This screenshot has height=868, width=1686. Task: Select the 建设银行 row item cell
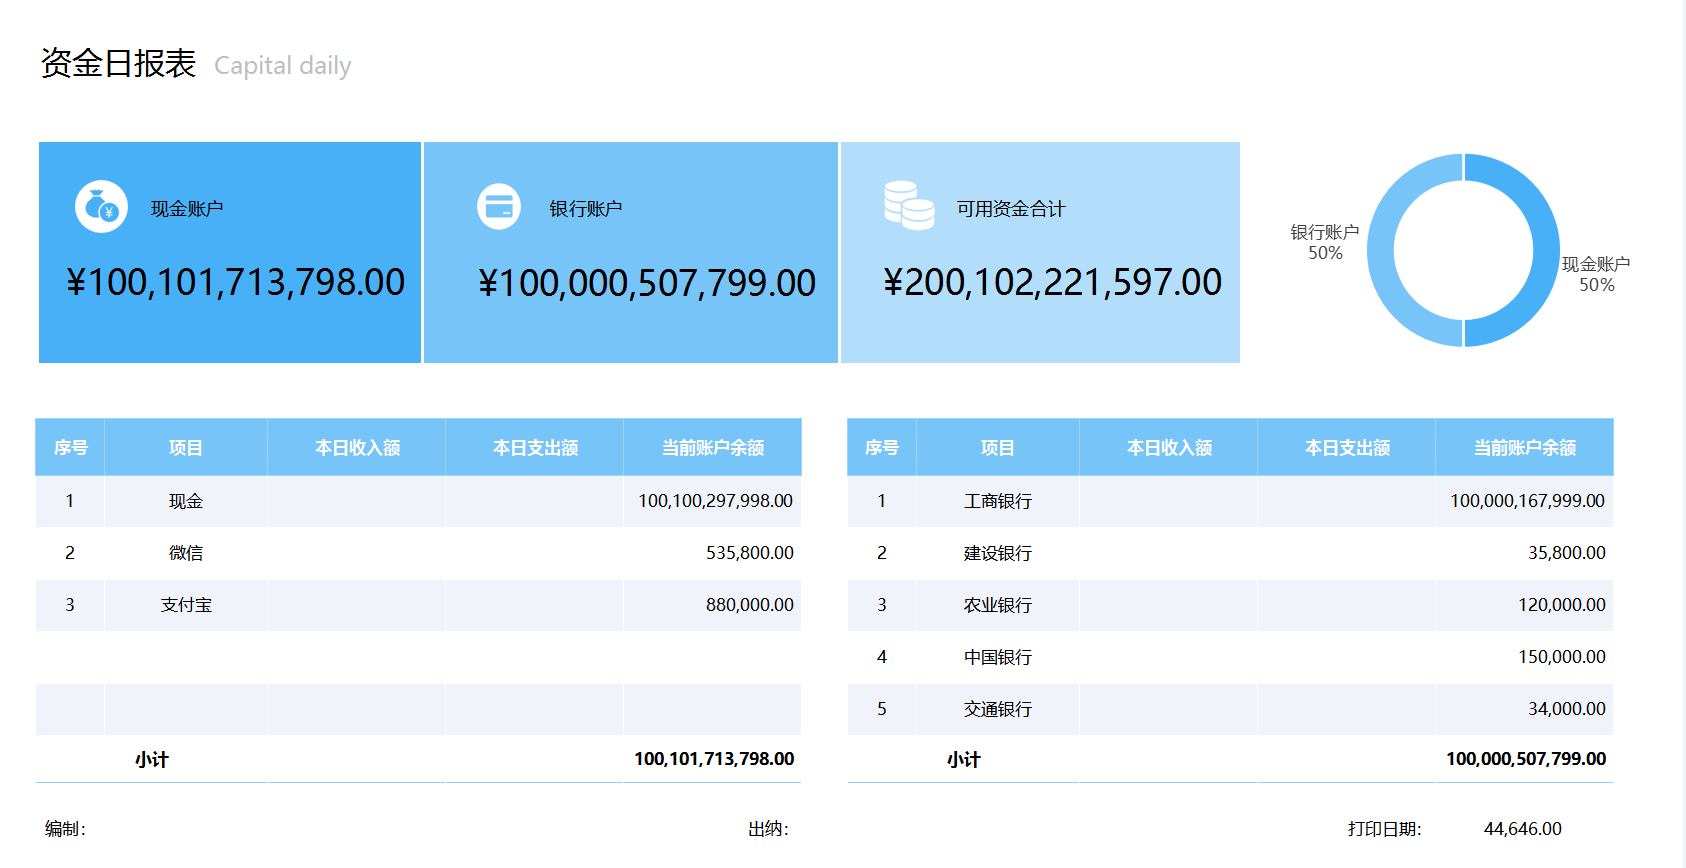998,553
